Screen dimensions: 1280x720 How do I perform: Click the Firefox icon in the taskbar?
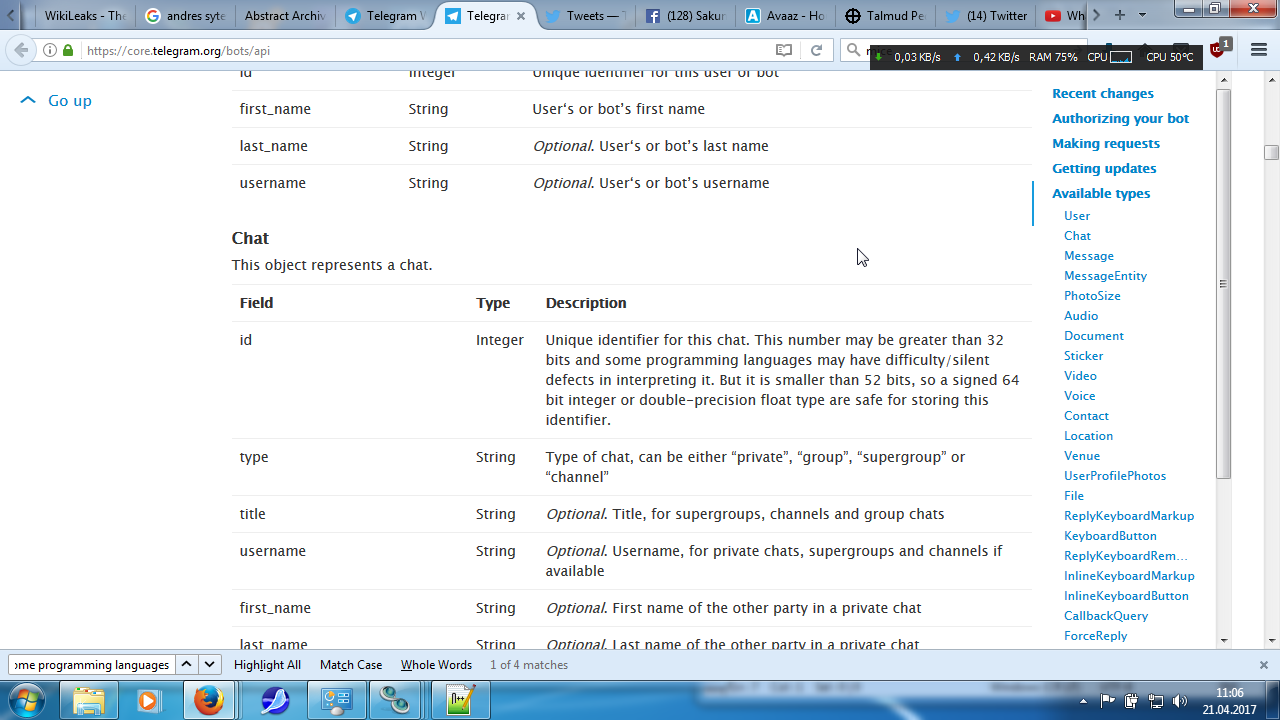pos(209,700)
